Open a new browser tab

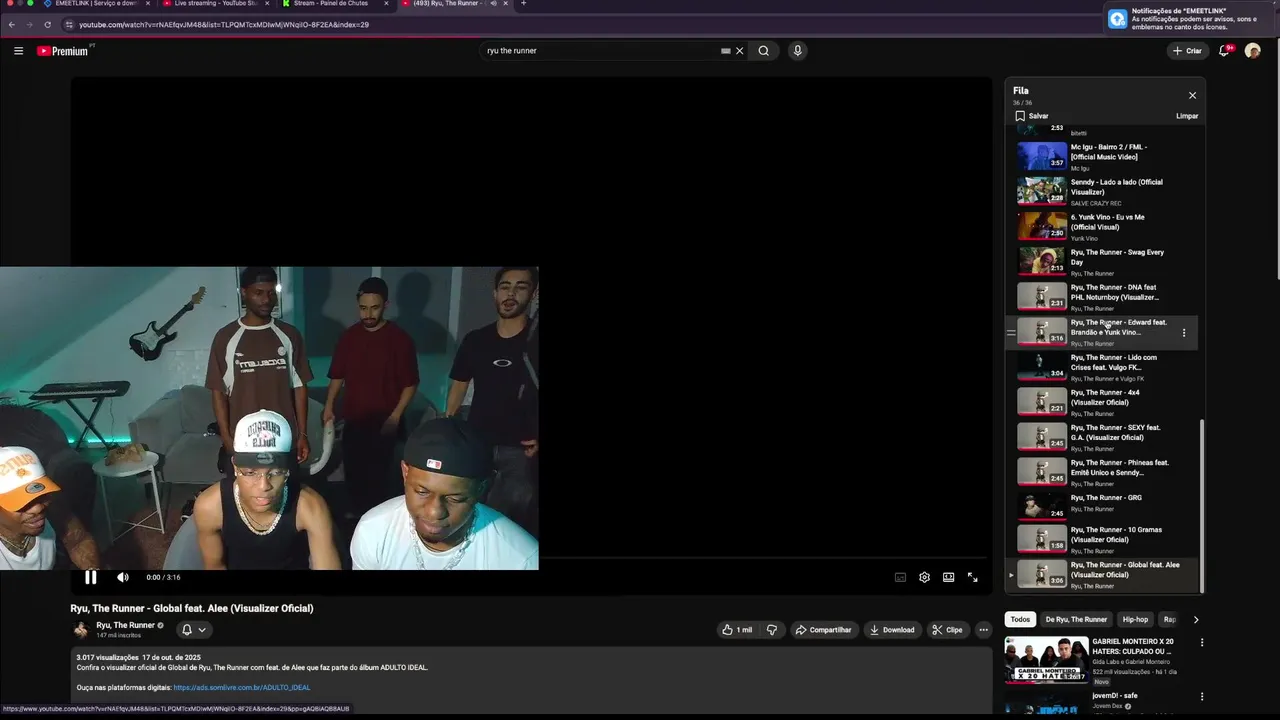click(x=523, y=3)
